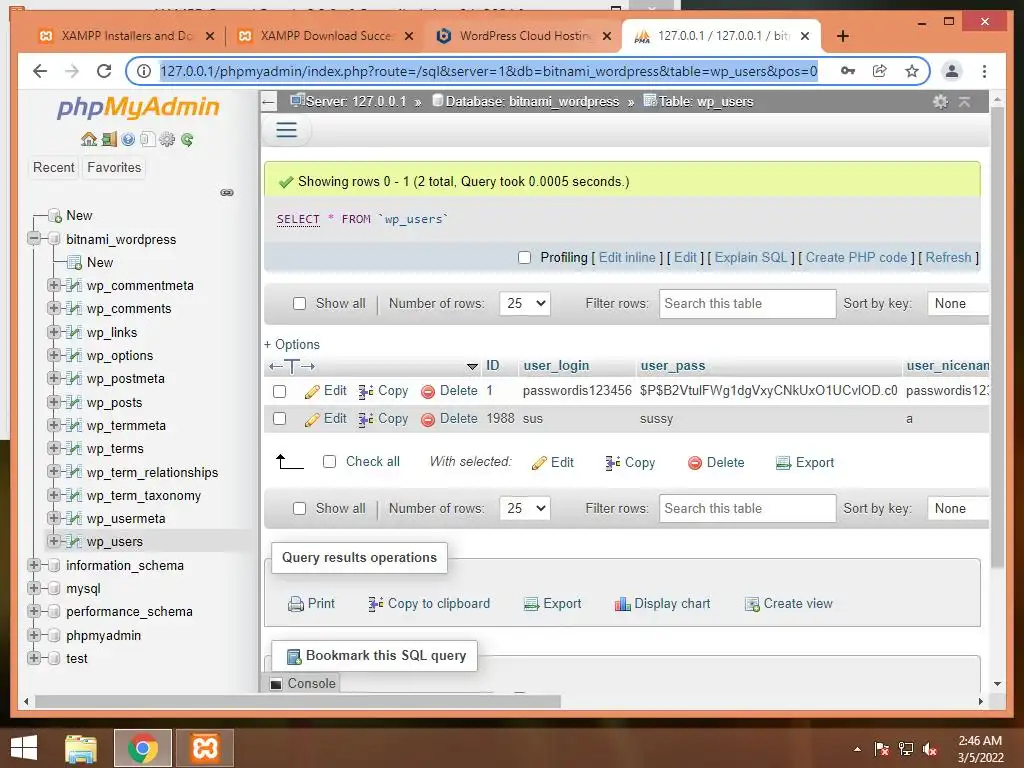Image resolution: width=1024 pixels, height=768 pixels.
Task: Click the horizontal scrollbar thumb
Action: [x=298, y=701]
